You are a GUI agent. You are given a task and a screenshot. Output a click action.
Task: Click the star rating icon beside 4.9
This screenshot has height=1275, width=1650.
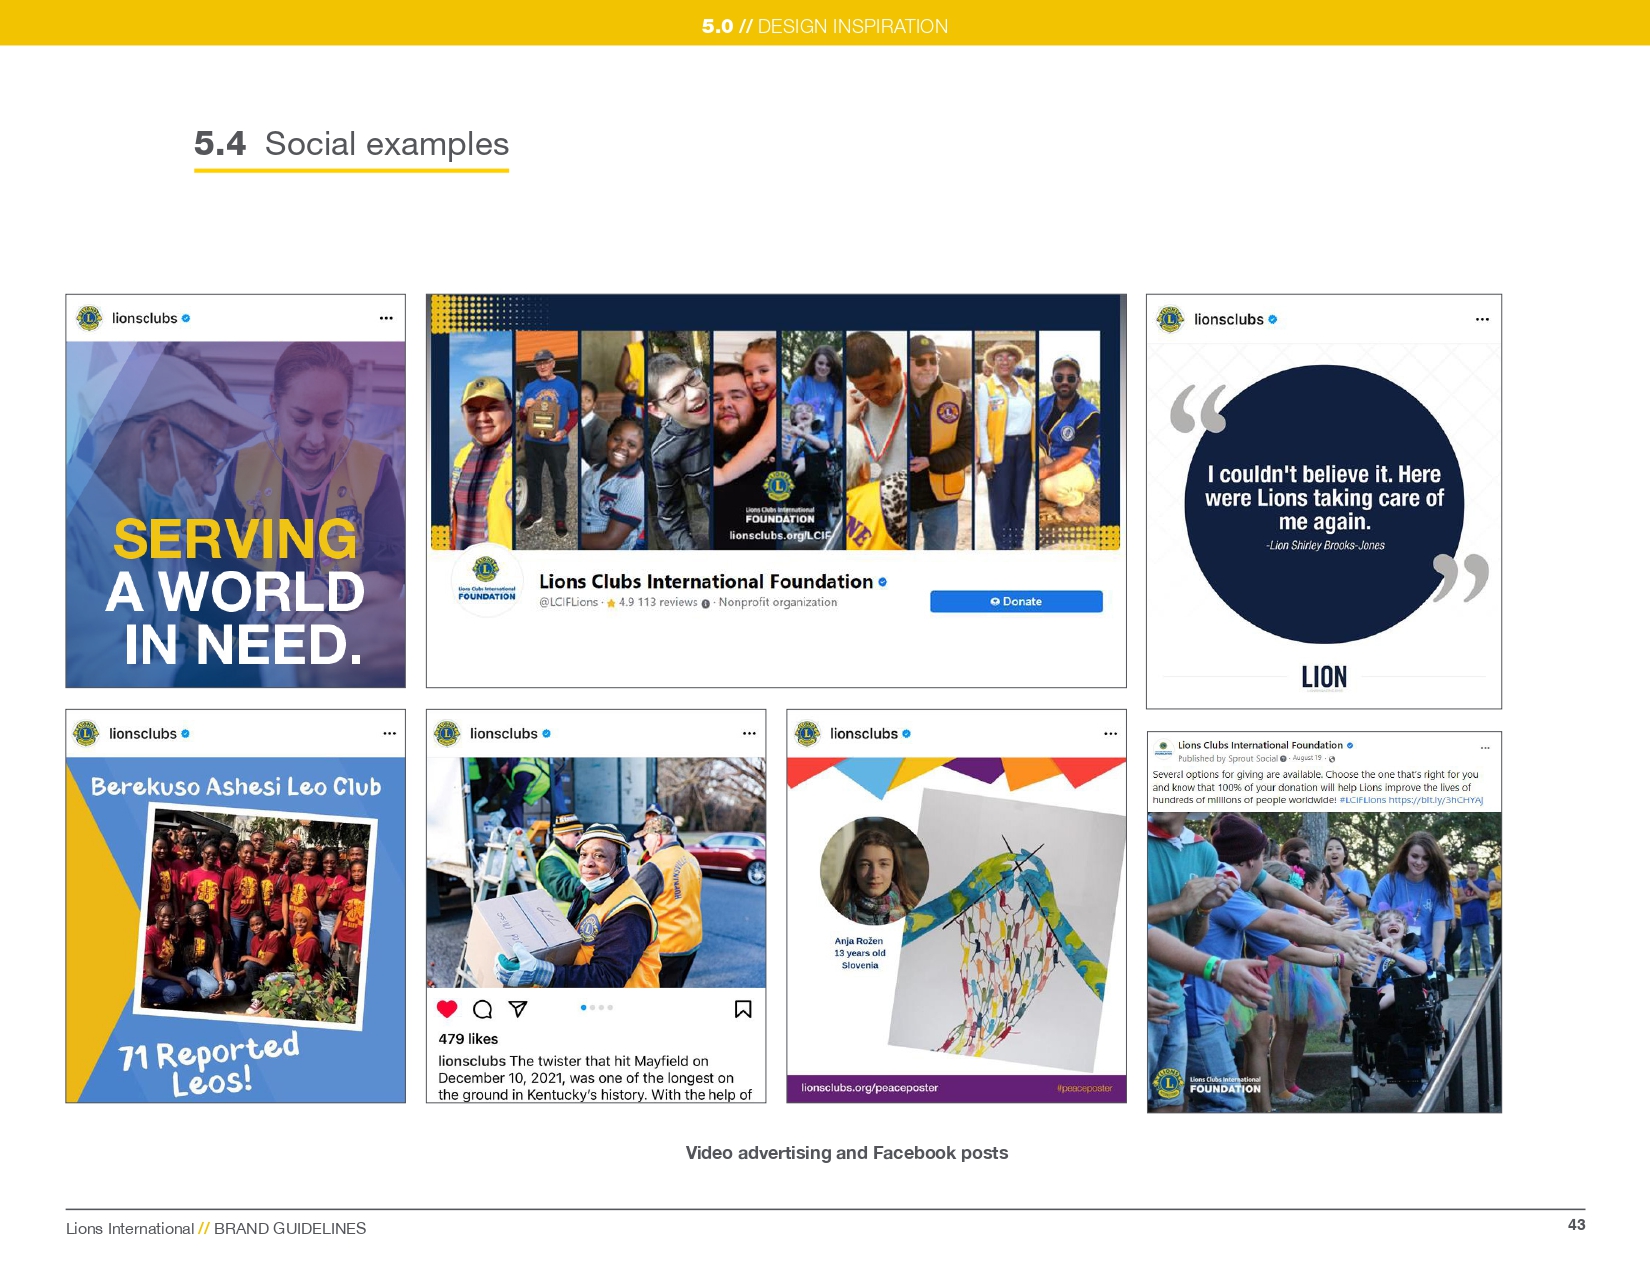(x=611, y=603)
